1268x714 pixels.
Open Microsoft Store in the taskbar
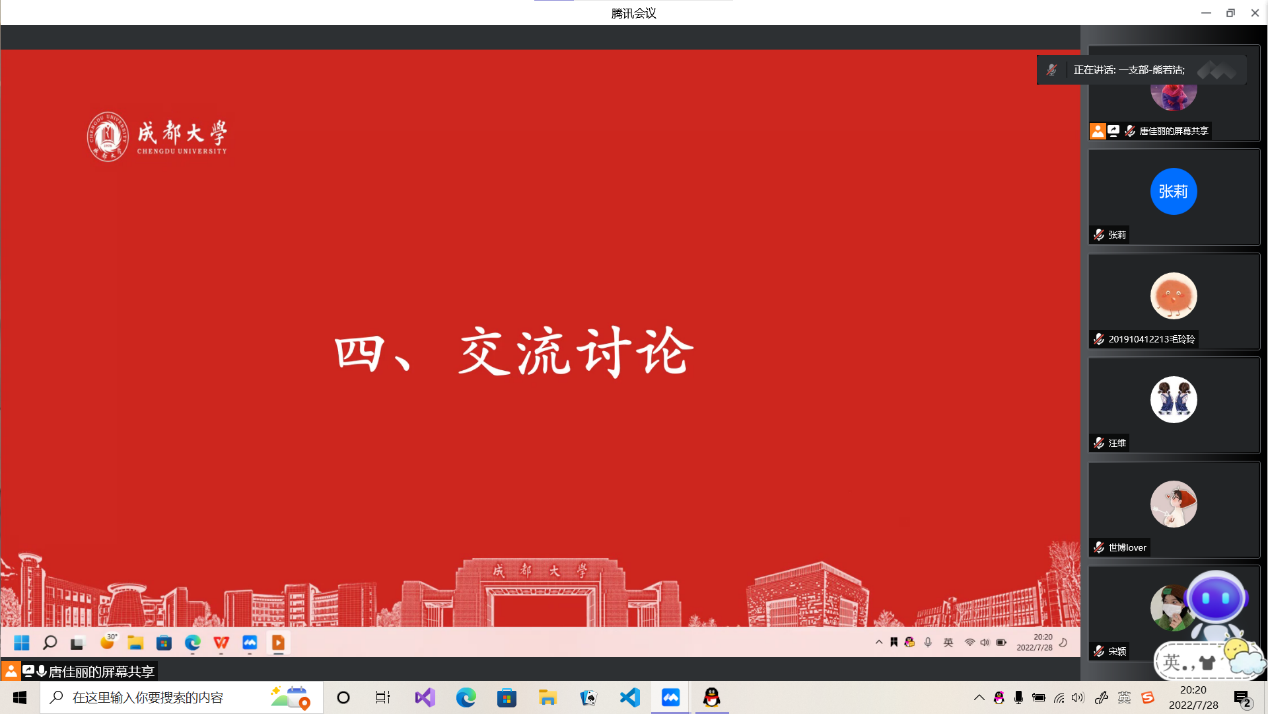click(x=507, y=698)
